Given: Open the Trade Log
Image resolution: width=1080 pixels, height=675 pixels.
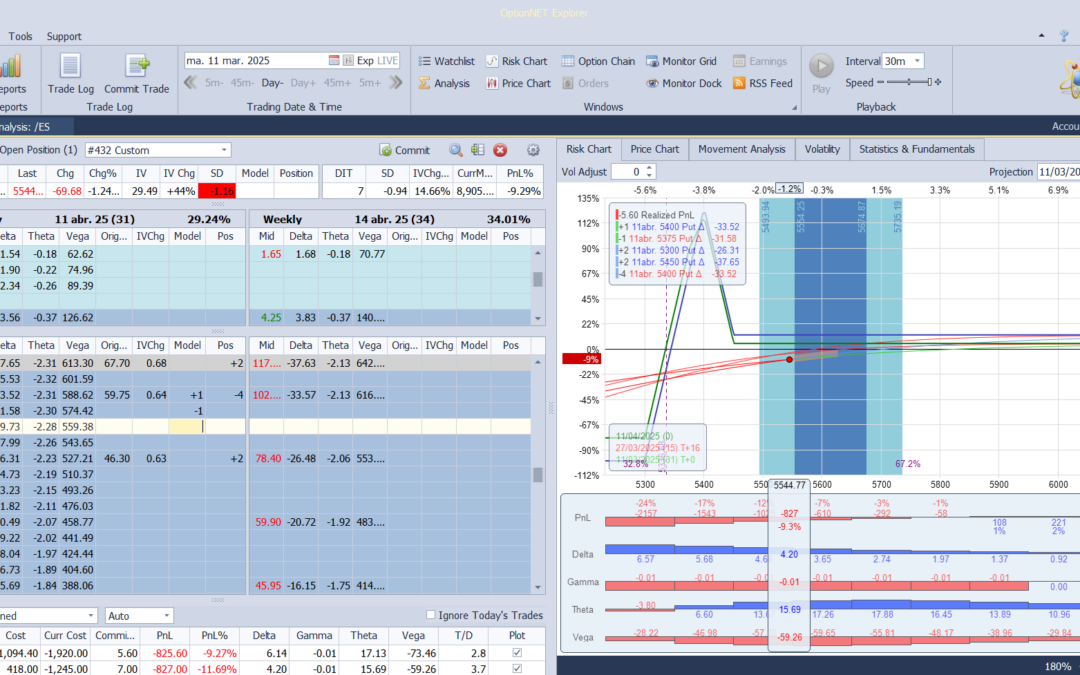Looking at the screenshot, I should tap(70, 74).
